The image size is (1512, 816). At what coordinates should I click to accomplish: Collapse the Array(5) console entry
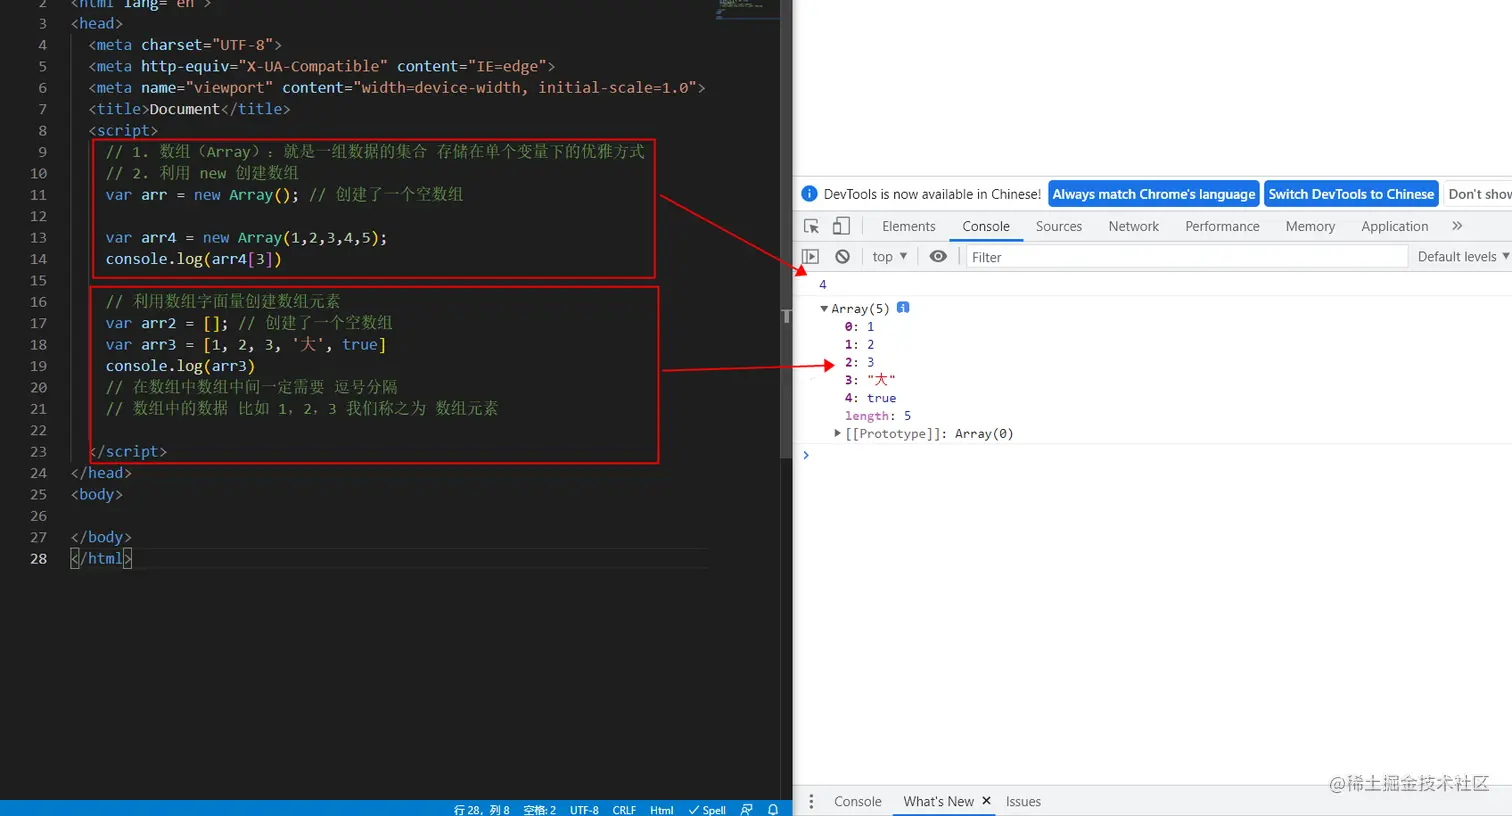(x=824, y=309)
